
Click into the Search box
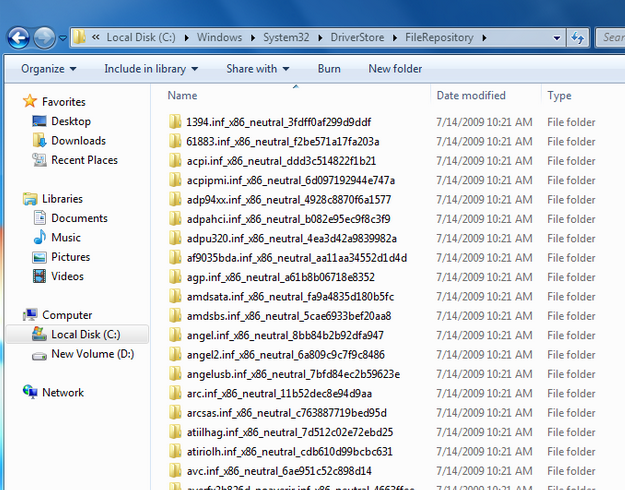pos(610,38)
